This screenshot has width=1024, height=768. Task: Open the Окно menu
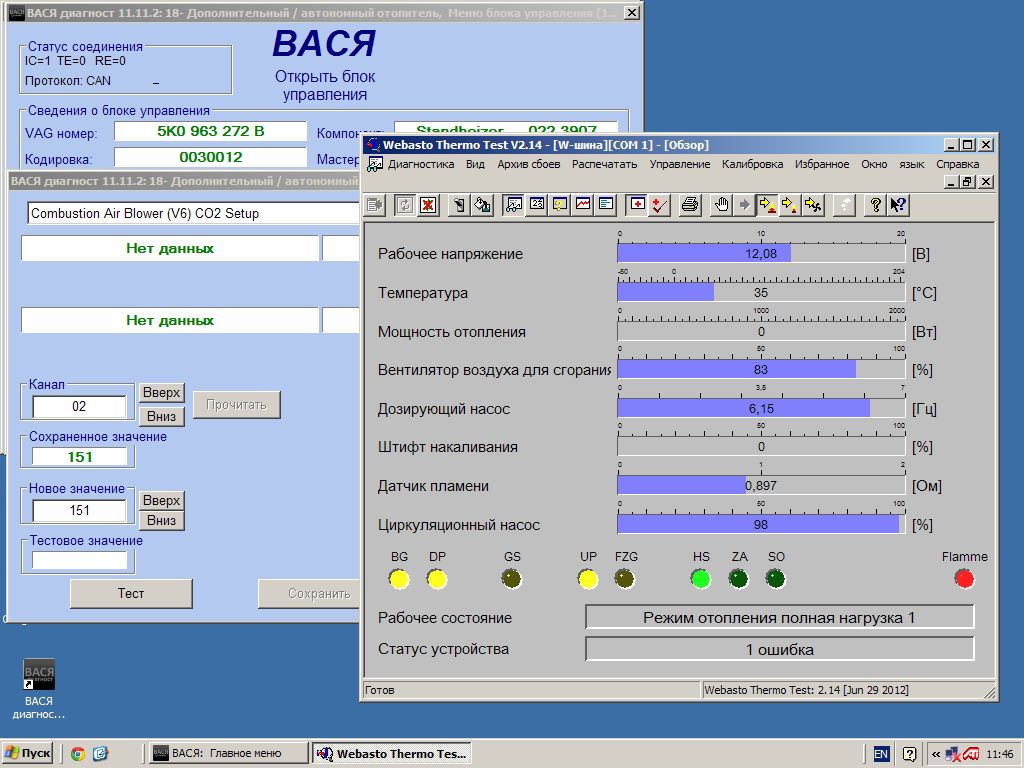point(874,165)
